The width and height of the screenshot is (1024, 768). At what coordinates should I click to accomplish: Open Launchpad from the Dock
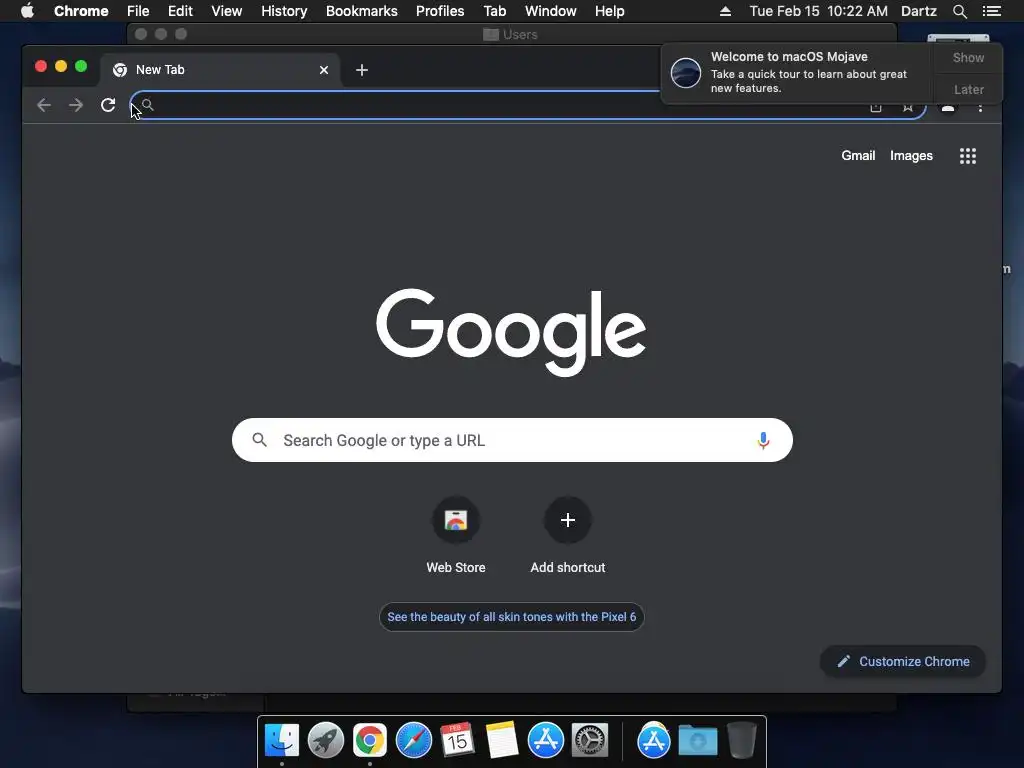click(325, 740)
